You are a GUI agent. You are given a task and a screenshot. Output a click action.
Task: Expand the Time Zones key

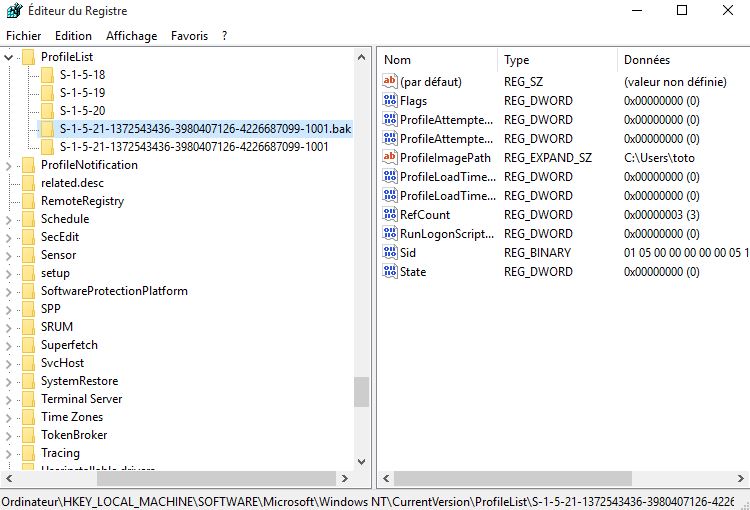[9, 418]
